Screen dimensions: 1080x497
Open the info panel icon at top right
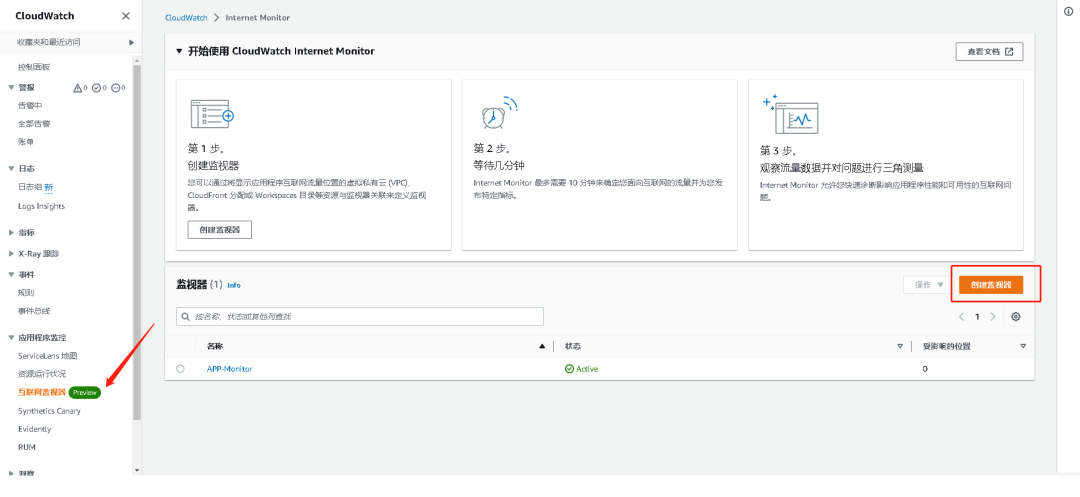(x=1068, y=12)
